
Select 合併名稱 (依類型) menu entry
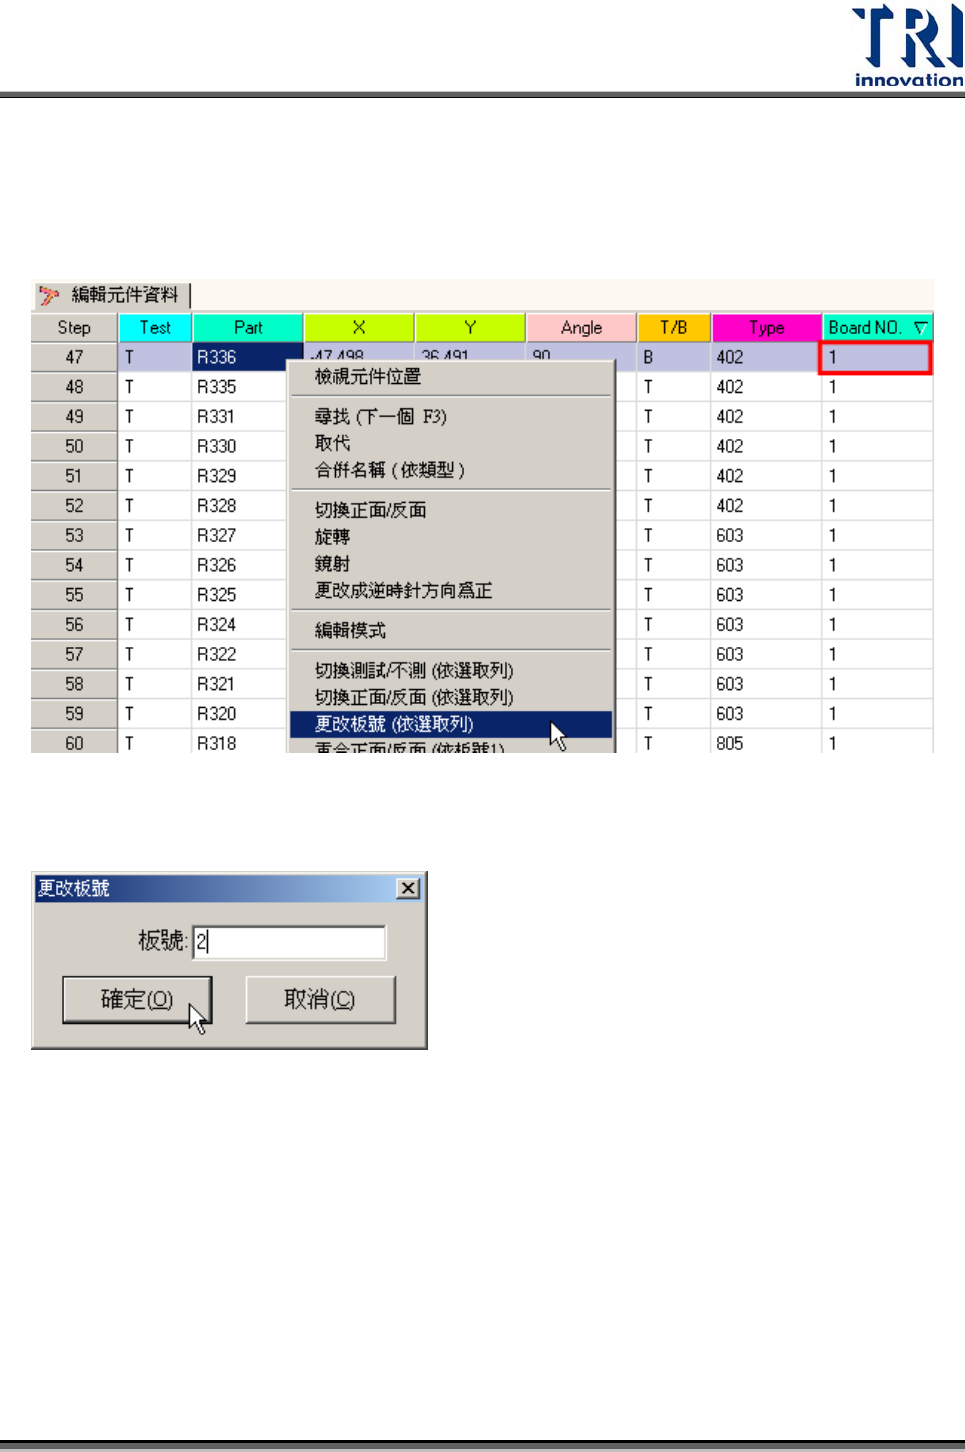click(x=390, y=469)
